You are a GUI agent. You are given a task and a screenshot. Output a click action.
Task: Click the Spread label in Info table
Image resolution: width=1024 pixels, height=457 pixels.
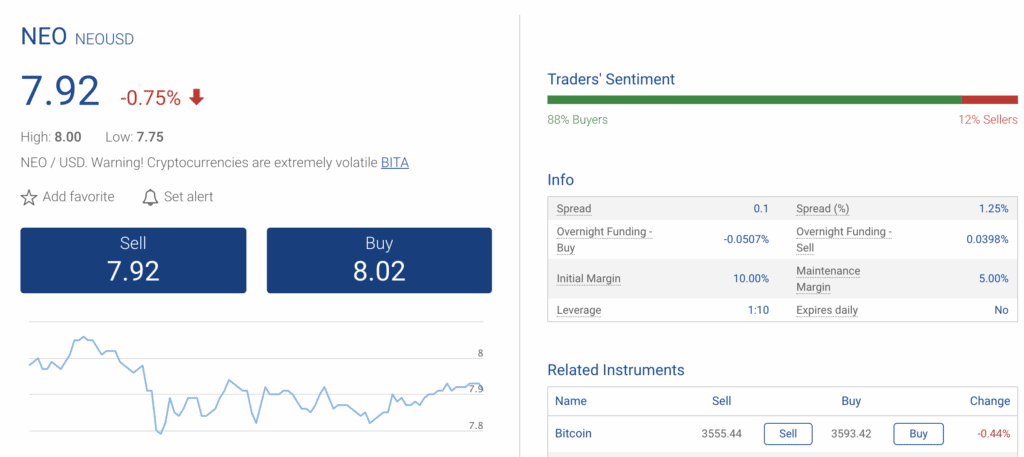pos(573,209)
